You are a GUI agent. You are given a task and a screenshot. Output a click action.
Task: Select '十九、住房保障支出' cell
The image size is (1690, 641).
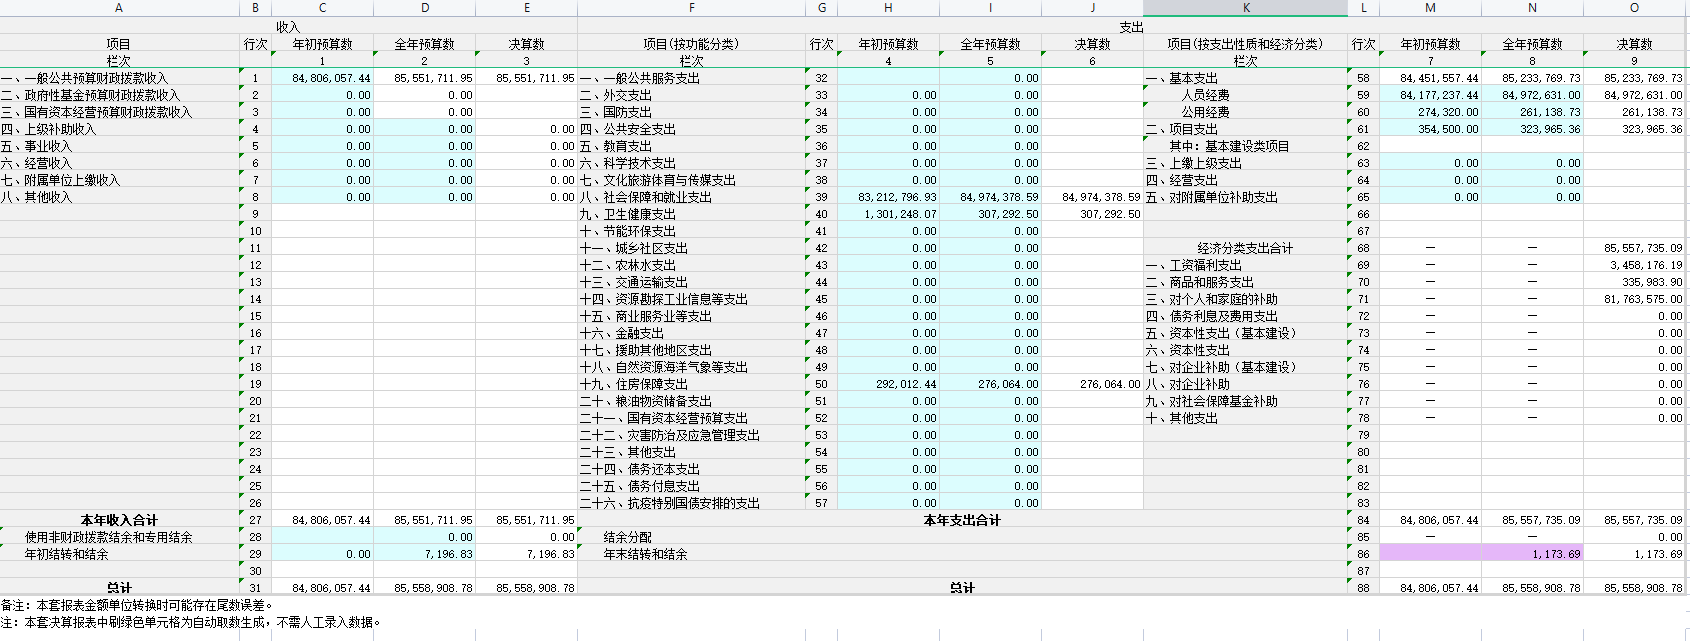coord(634,384)
